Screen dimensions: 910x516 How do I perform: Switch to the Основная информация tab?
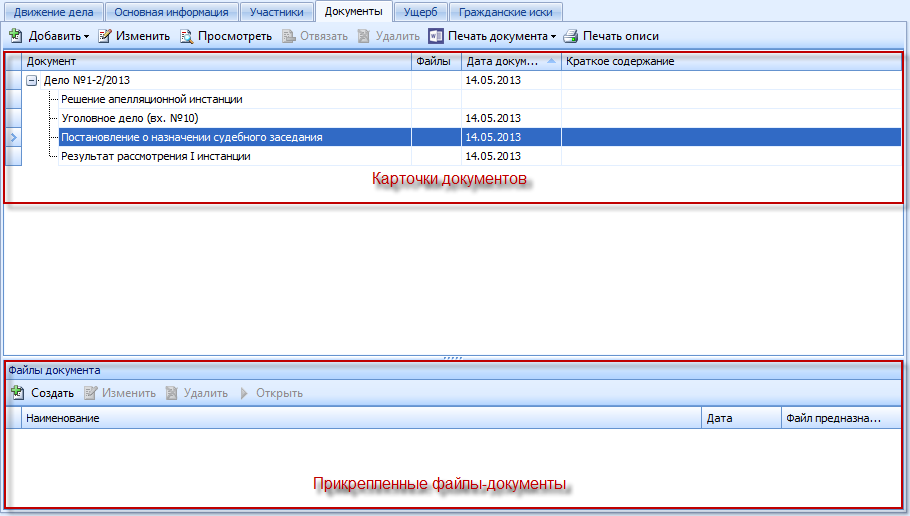pos(171,12)
